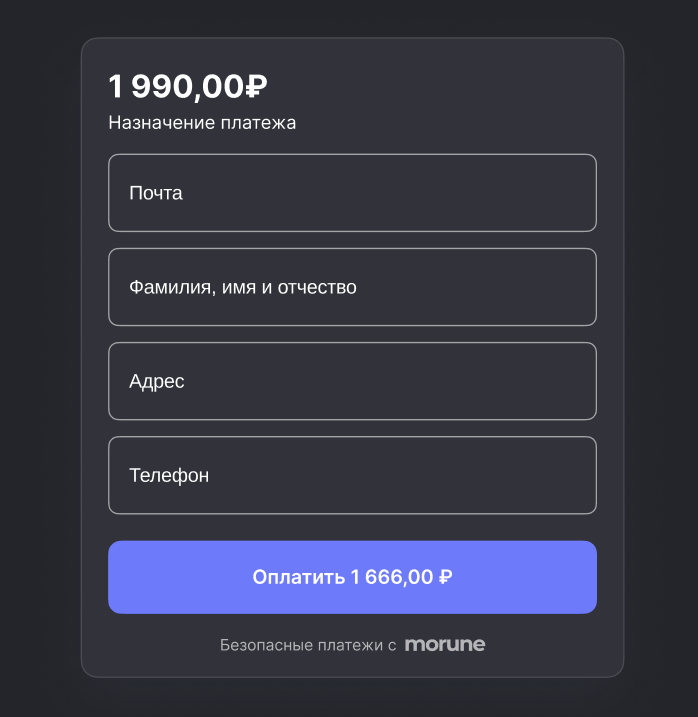Click the Почта placeholder text
This screenshot has width=698, height=717.
[156, 193]
